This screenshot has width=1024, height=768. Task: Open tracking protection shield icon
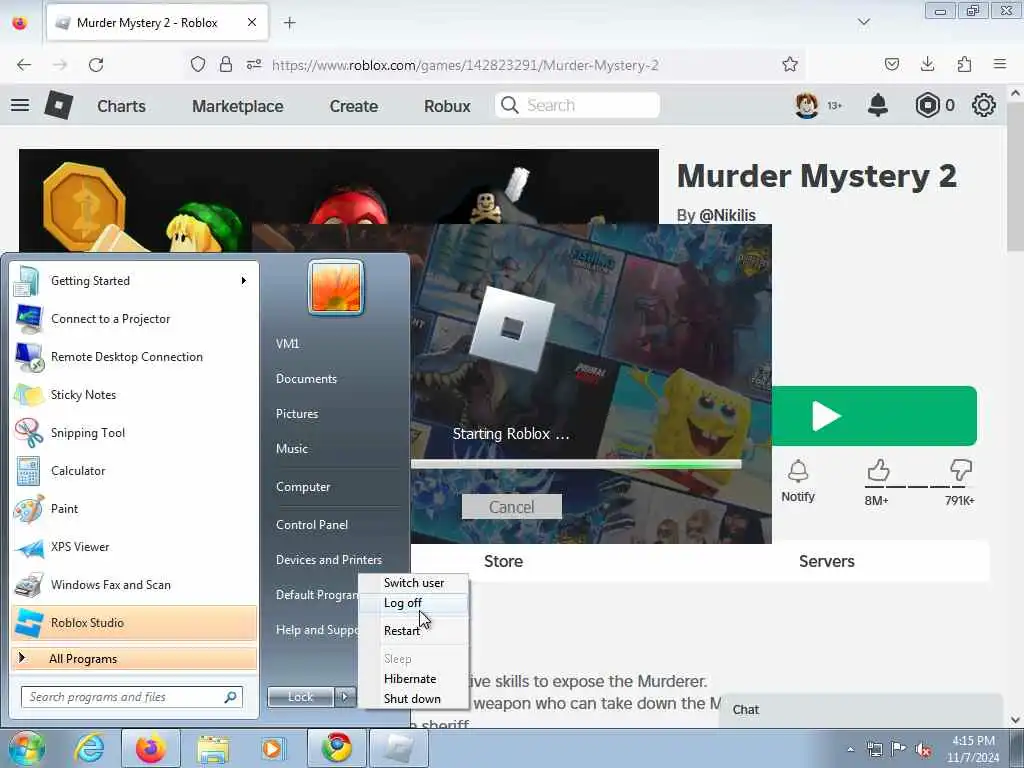pos(198,64)
